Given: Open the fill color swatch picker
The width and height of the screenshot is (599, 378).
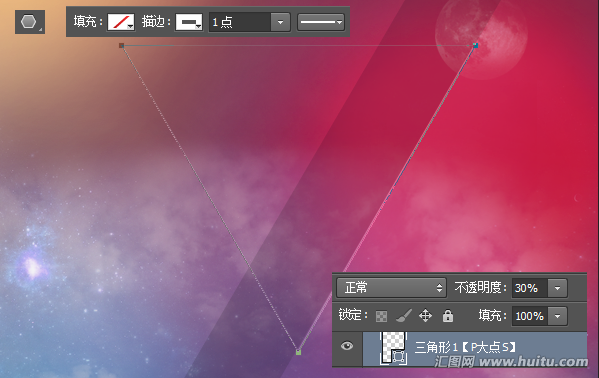Looking at the screenshot, I should click(121, 22).
